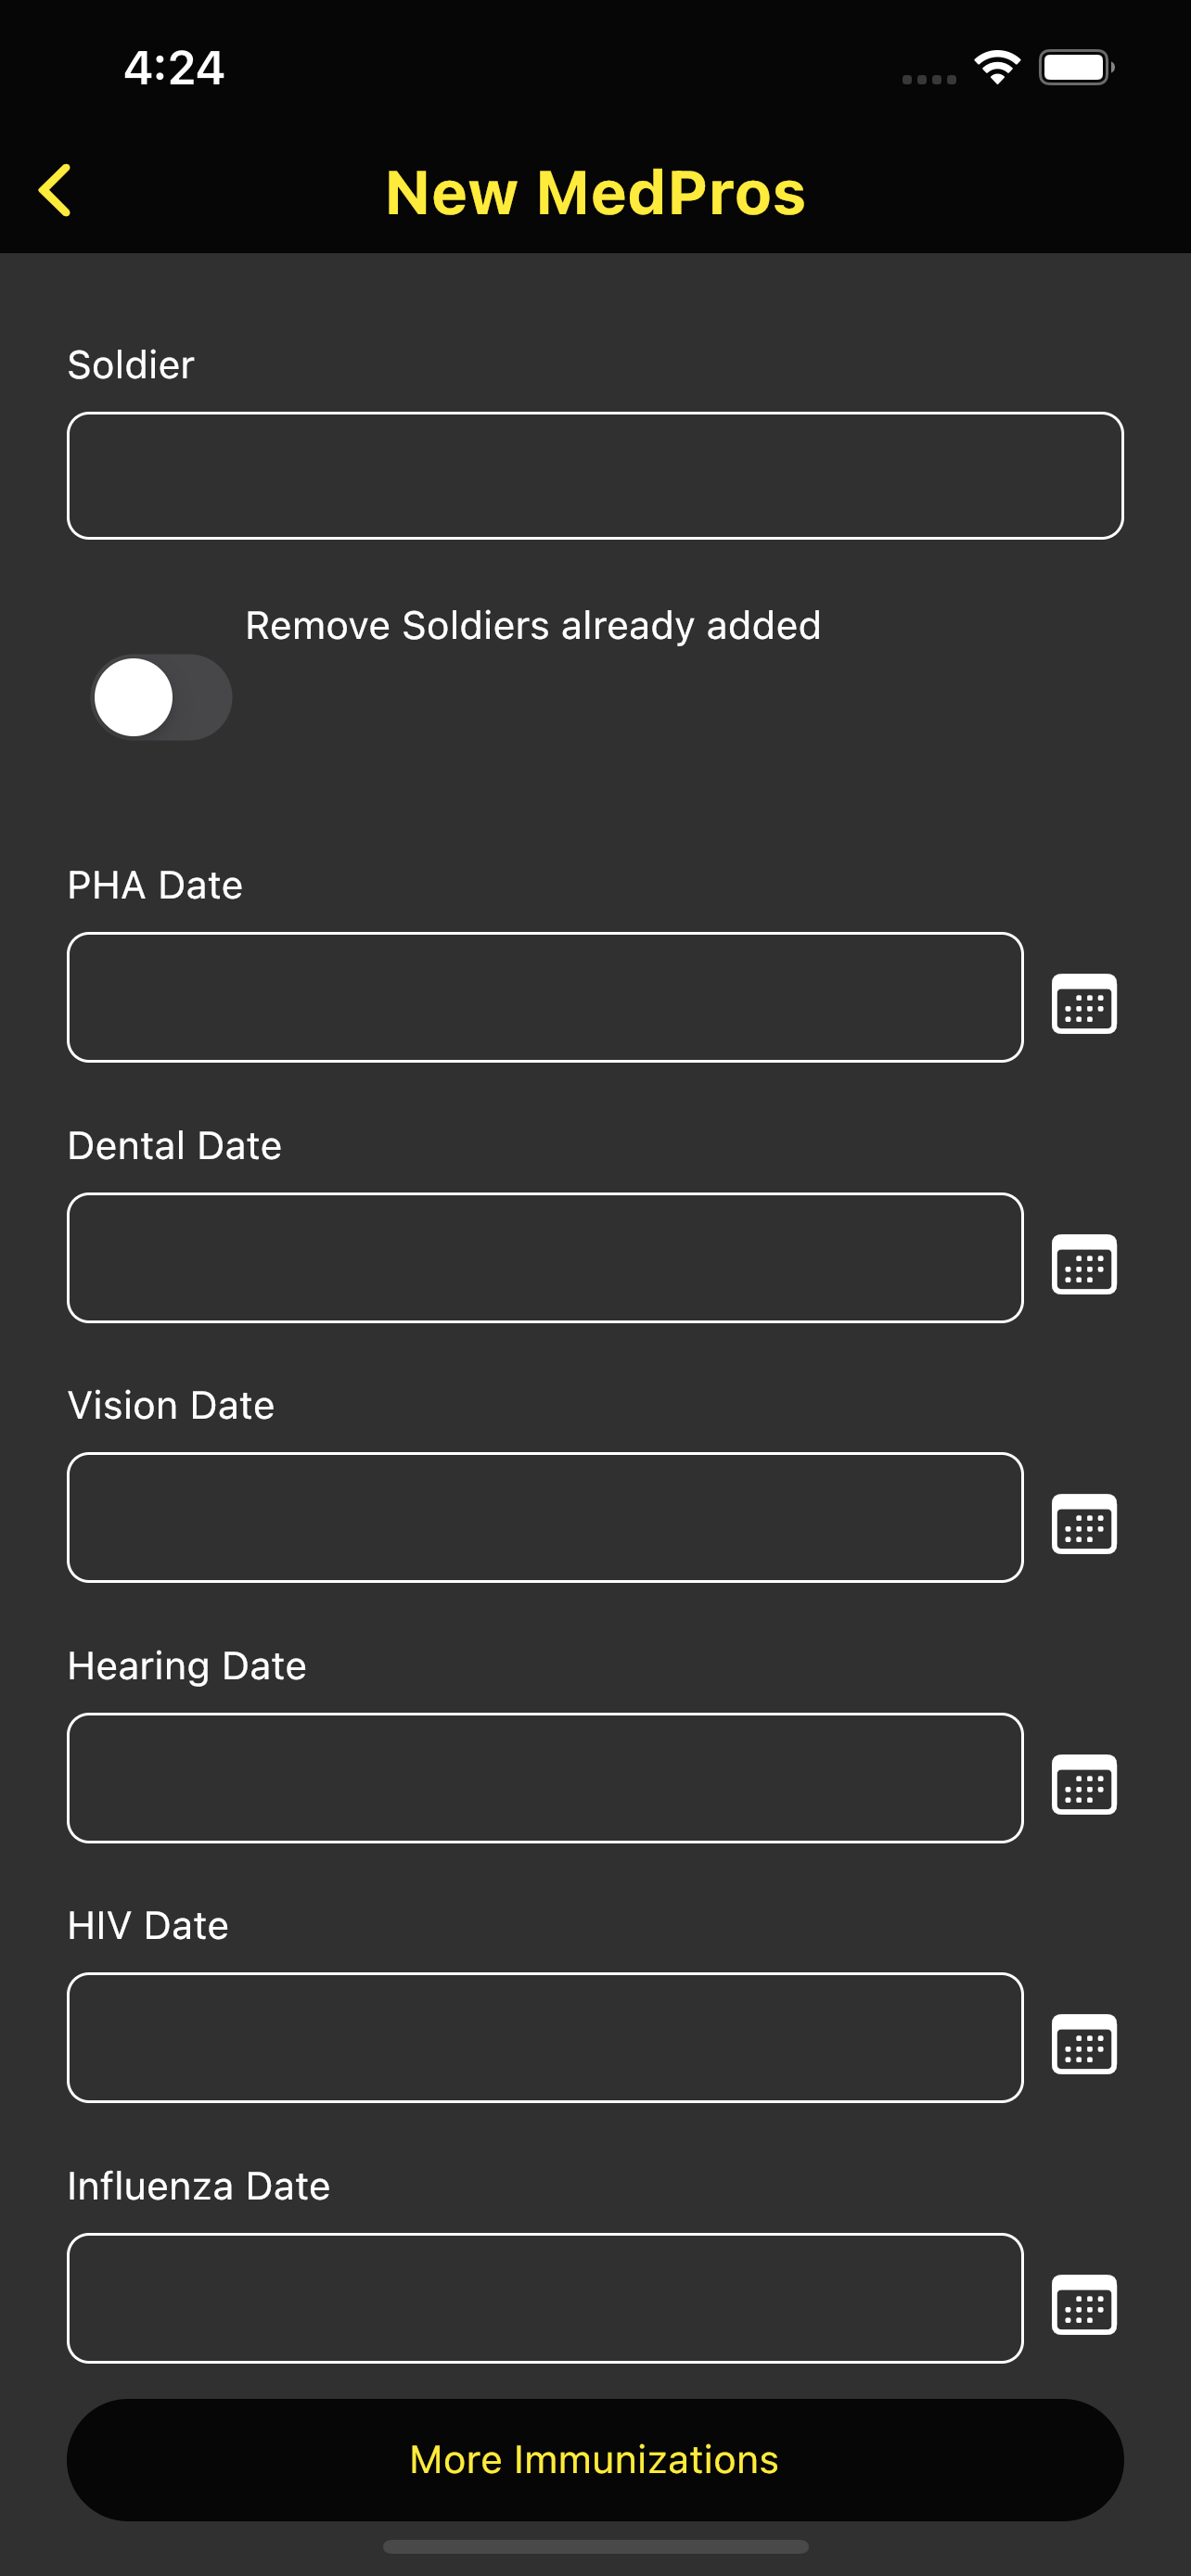This screenshot has height=2576, width=1191.
Task: Focus the Dental Date input field
Action: [x=545, y=1257]
